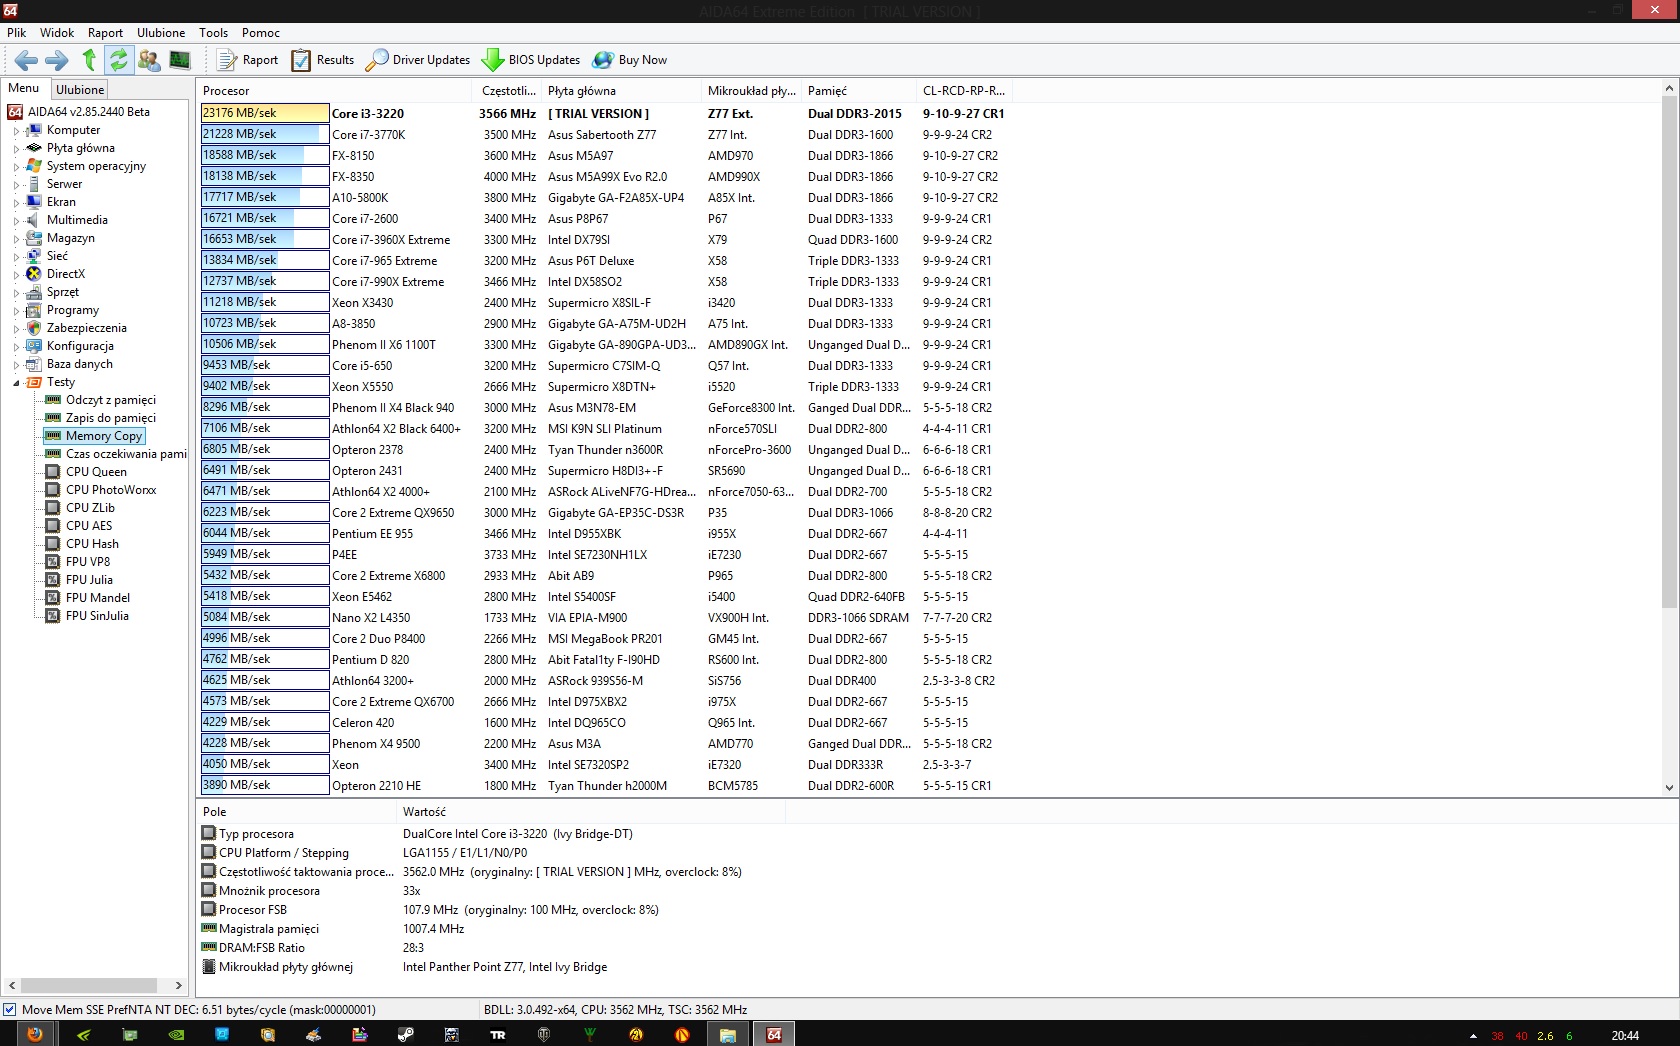Open the Pomoc menu

[x=261, y=33]
